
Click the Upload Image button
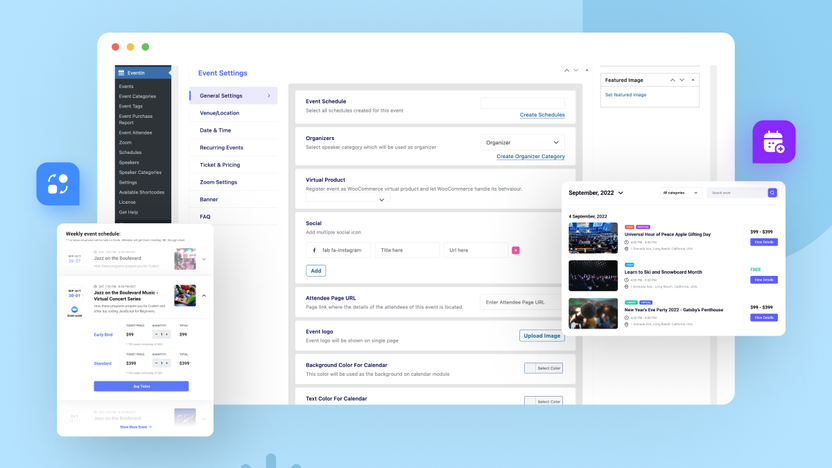(542, 335)
